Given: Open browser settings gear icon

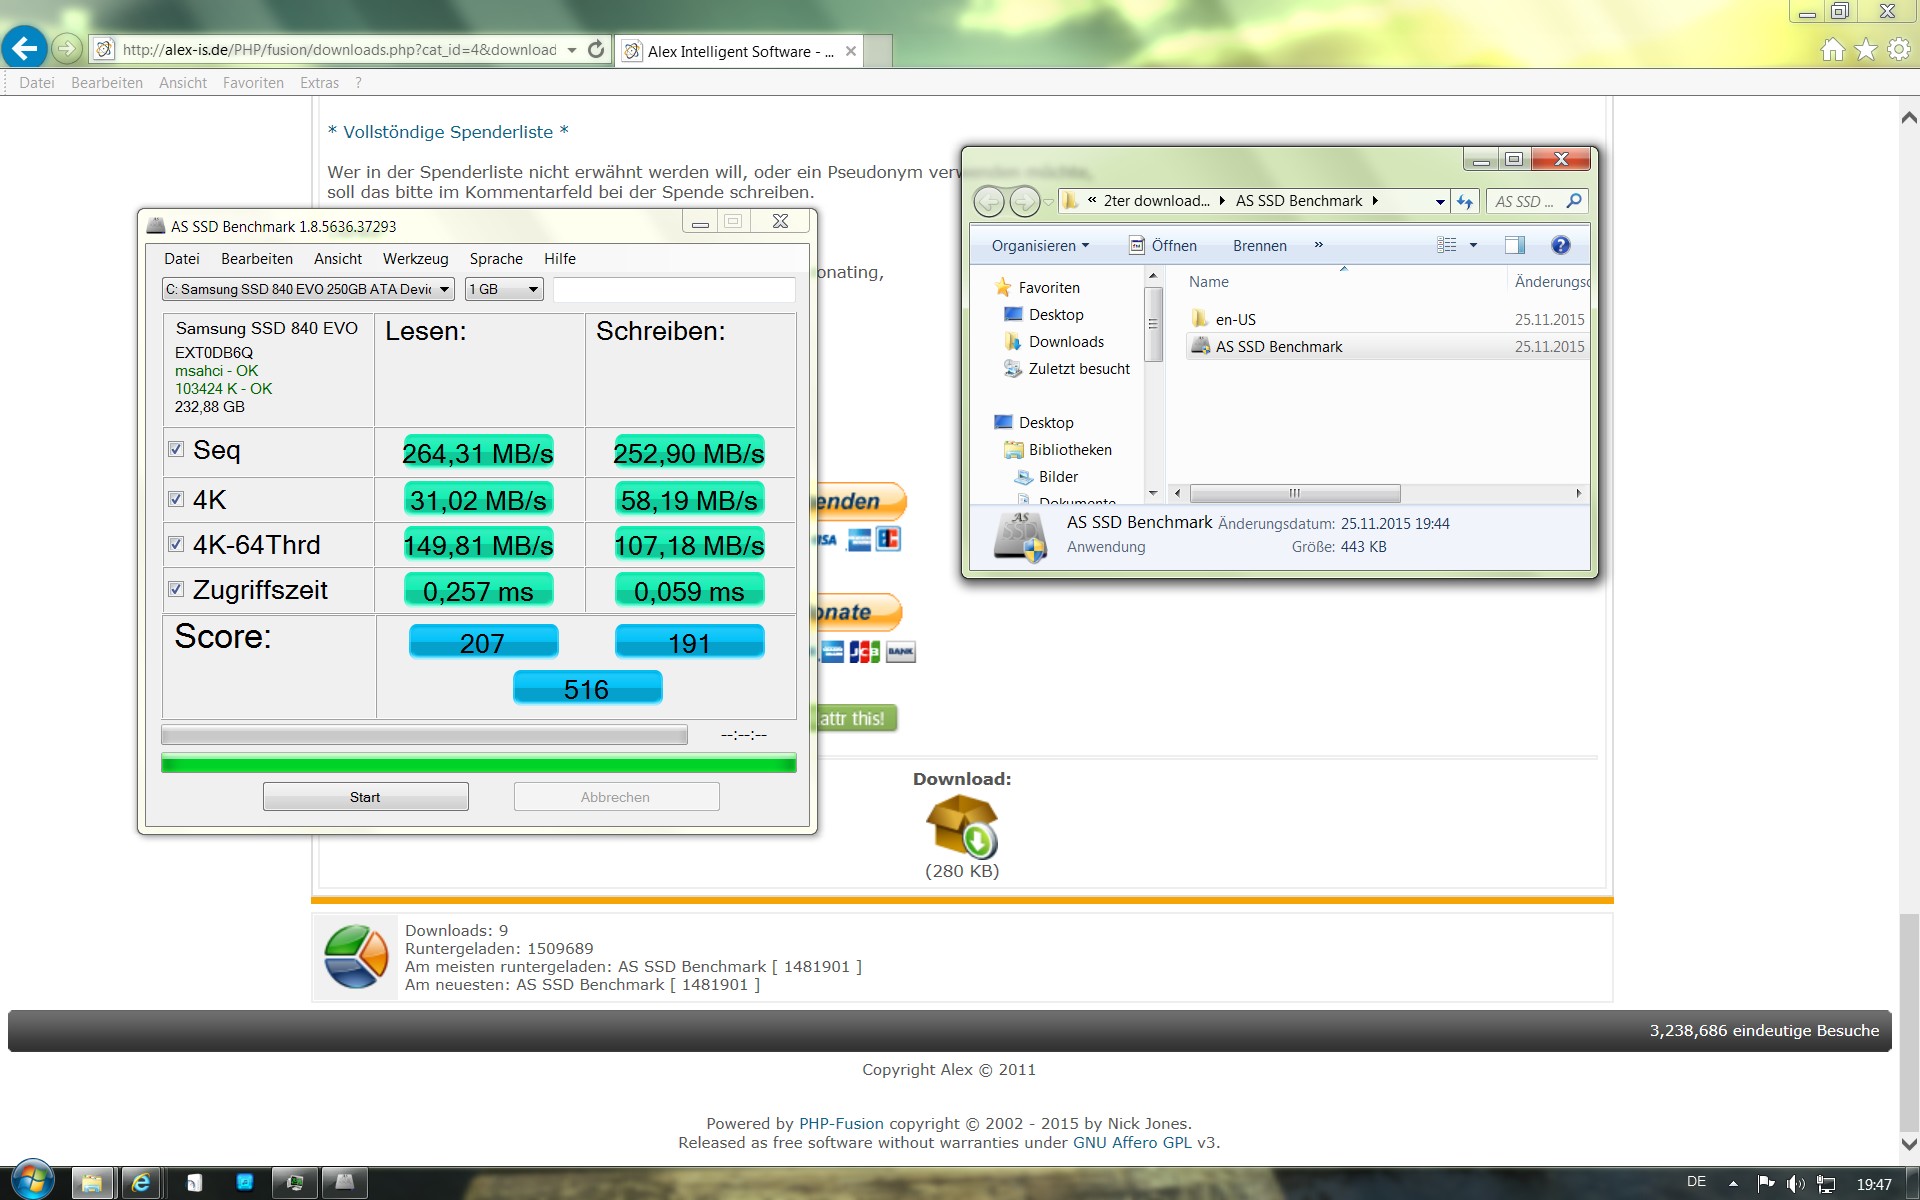Looking at the screenshot, I should [1898, 50].
